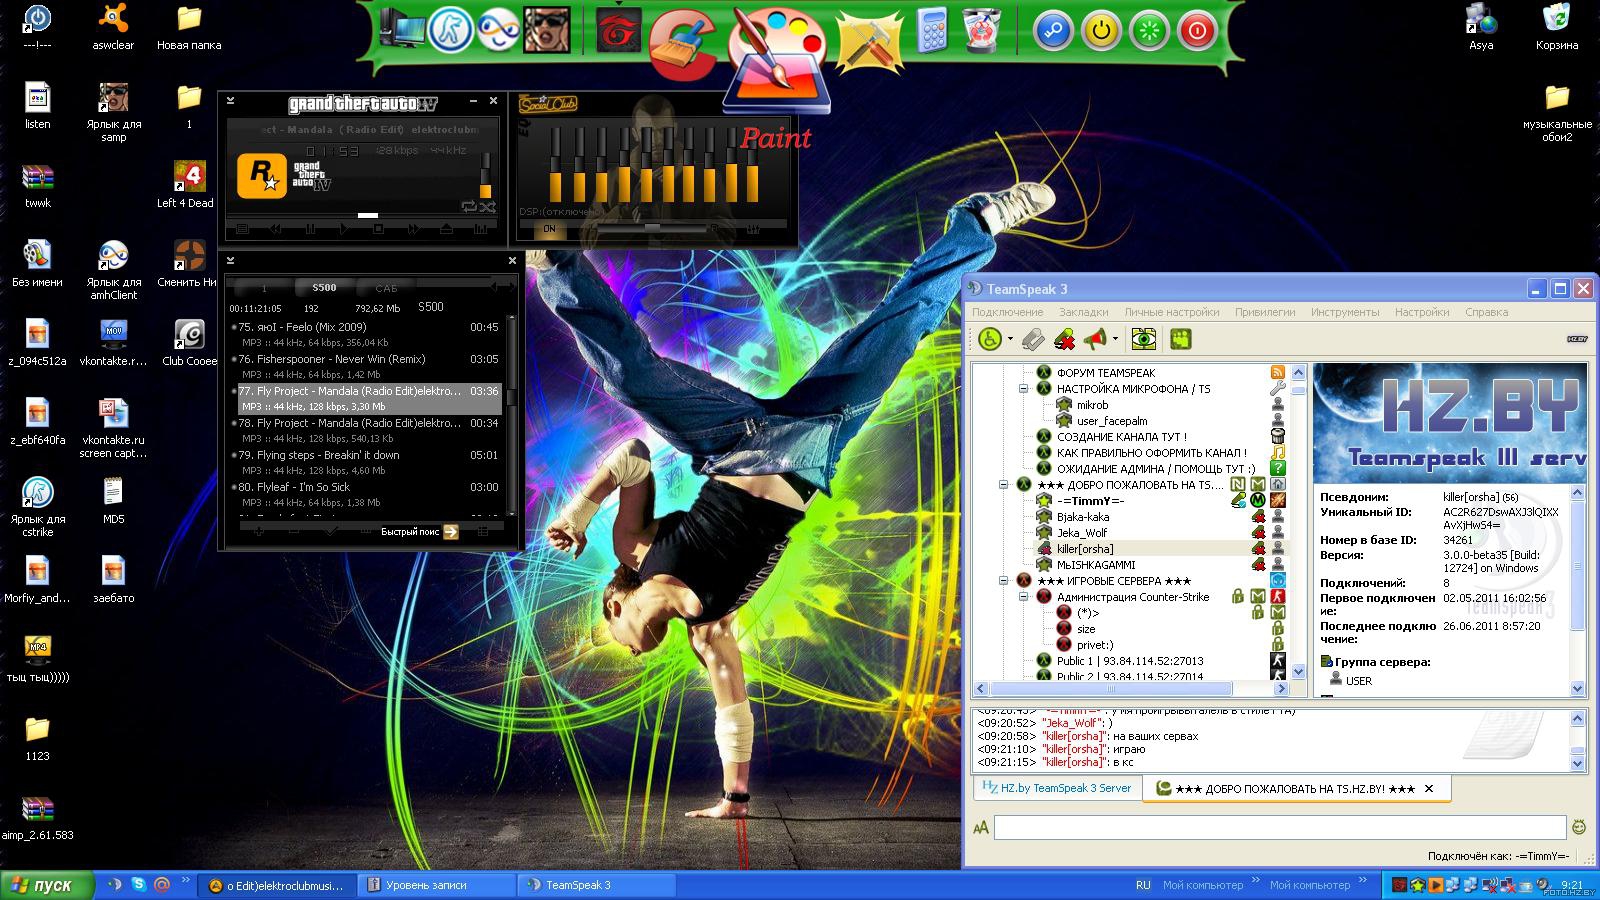The height and width of the screenshot is (900, 1600).
Task: Collapse ДОБРО ПОЖАЛОВАТЬ НА TS channel tree
Action: click(x=1003, y=485)
